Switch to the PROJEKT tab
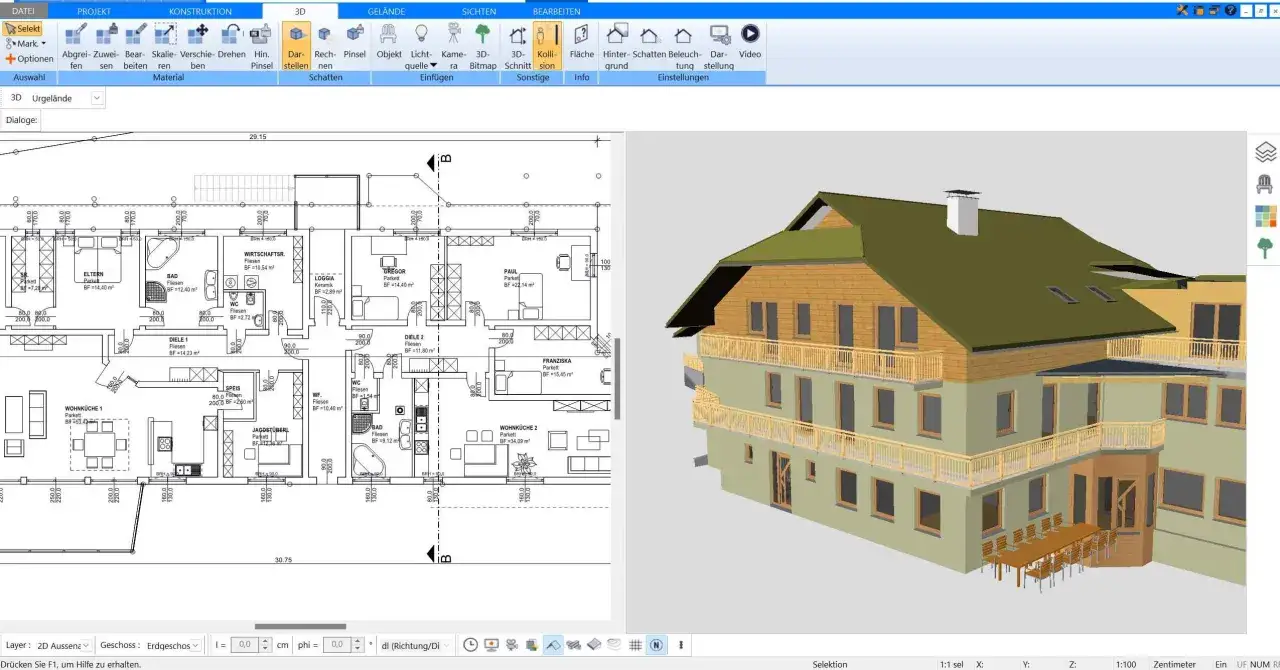The image size is (1280, 670). (94, 10)
